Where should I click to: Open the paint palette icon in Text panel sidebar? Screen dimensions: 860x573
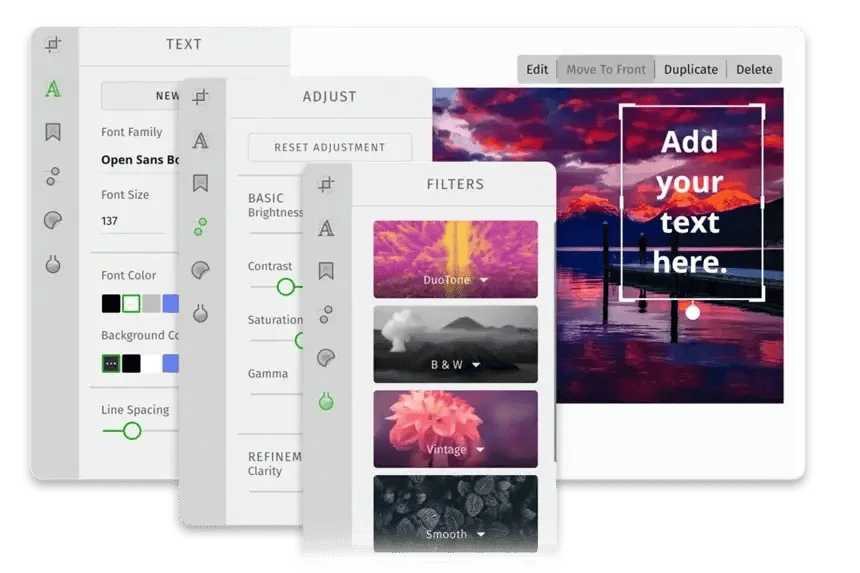click(x=53, y=220)
